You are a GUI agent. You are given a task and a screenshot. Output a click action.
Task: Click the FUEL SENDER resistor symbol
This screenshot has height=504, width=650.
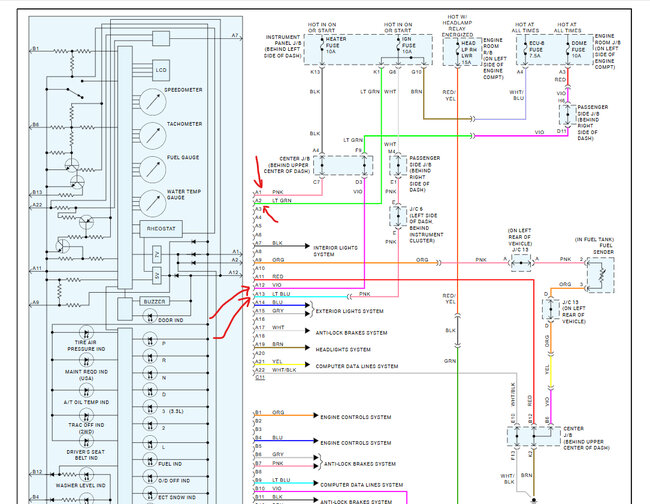pyautogui.click(x=601, y=275)
